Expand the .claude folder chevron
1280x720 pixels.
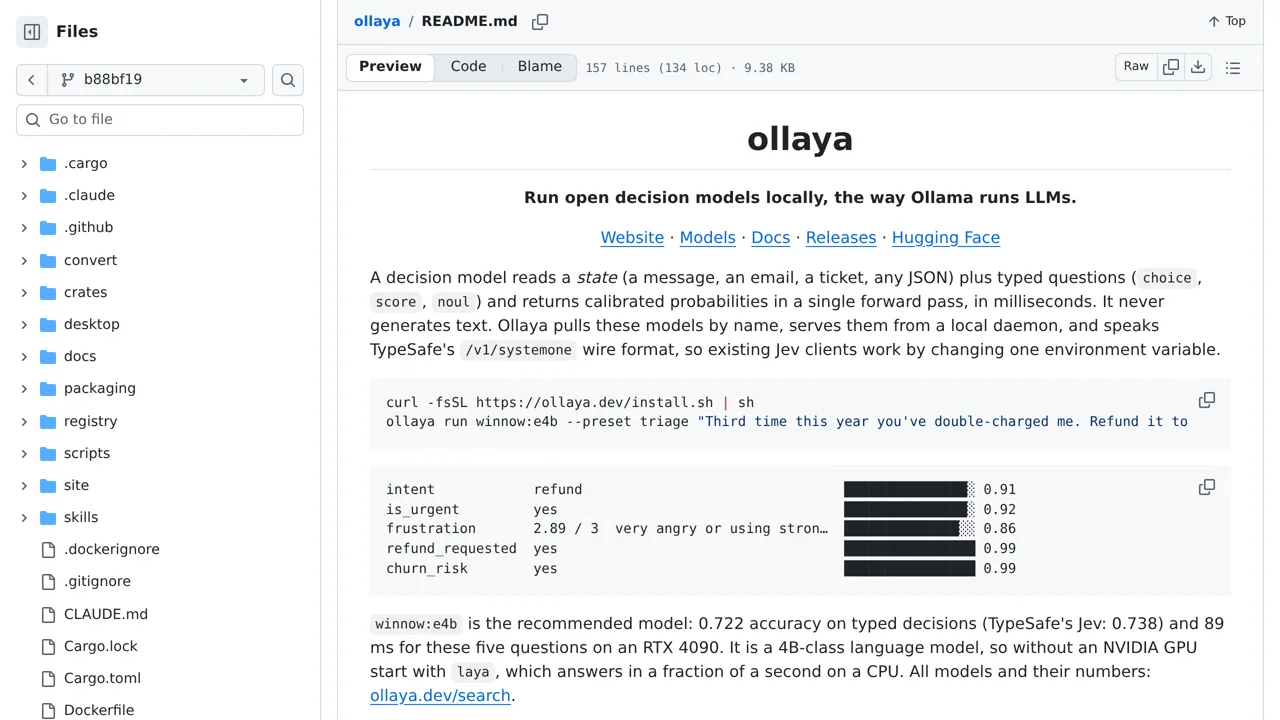pos(24,195)
